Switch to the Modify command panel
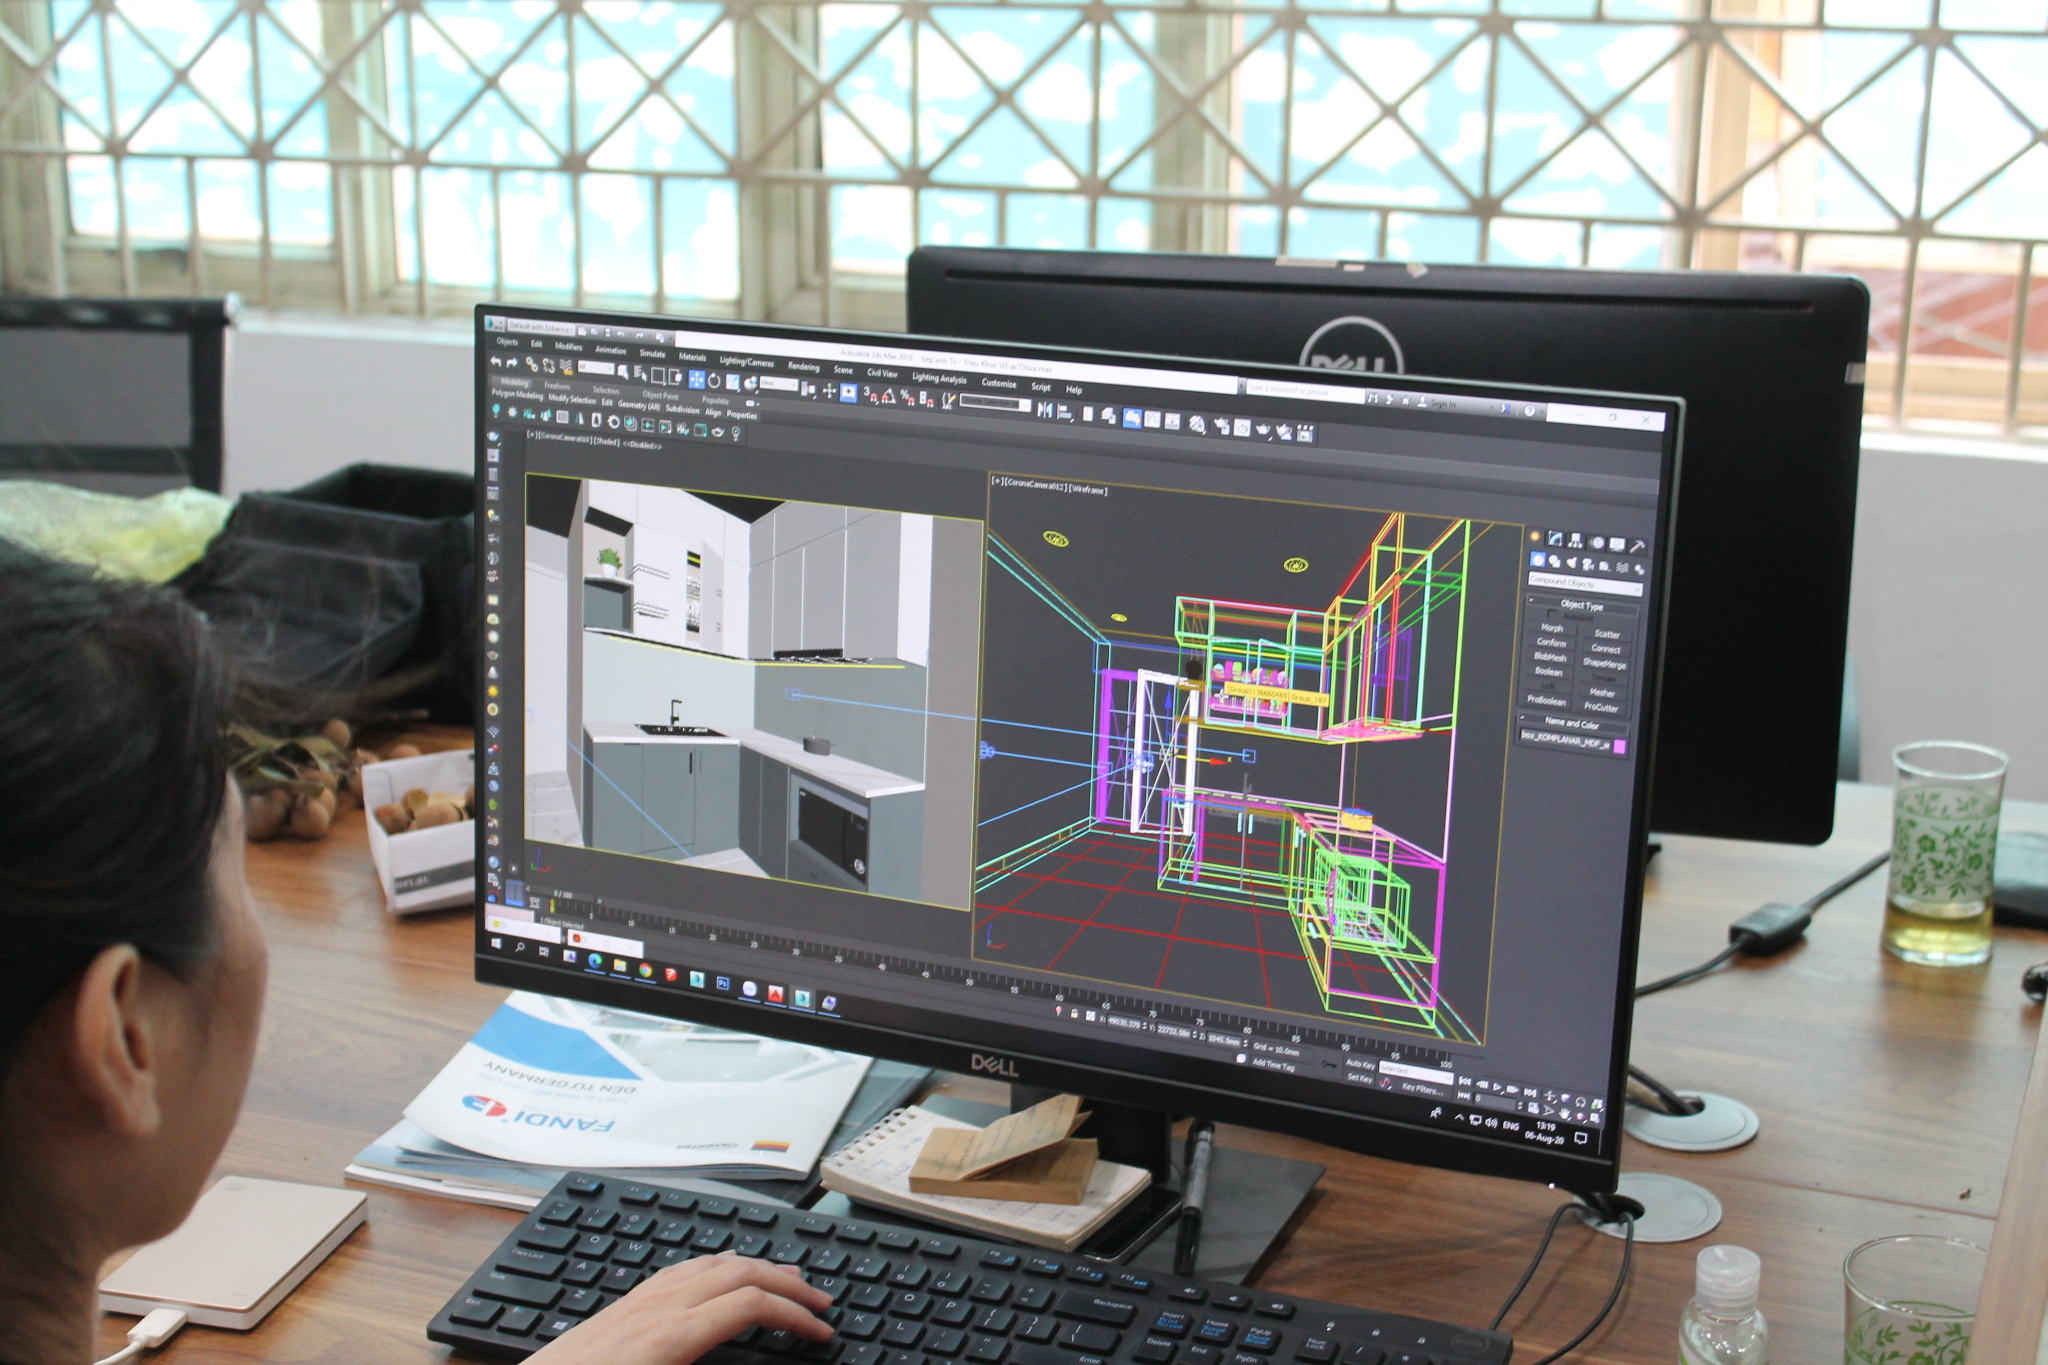The image size is (2048, 1365). [x=1555, y=539]
